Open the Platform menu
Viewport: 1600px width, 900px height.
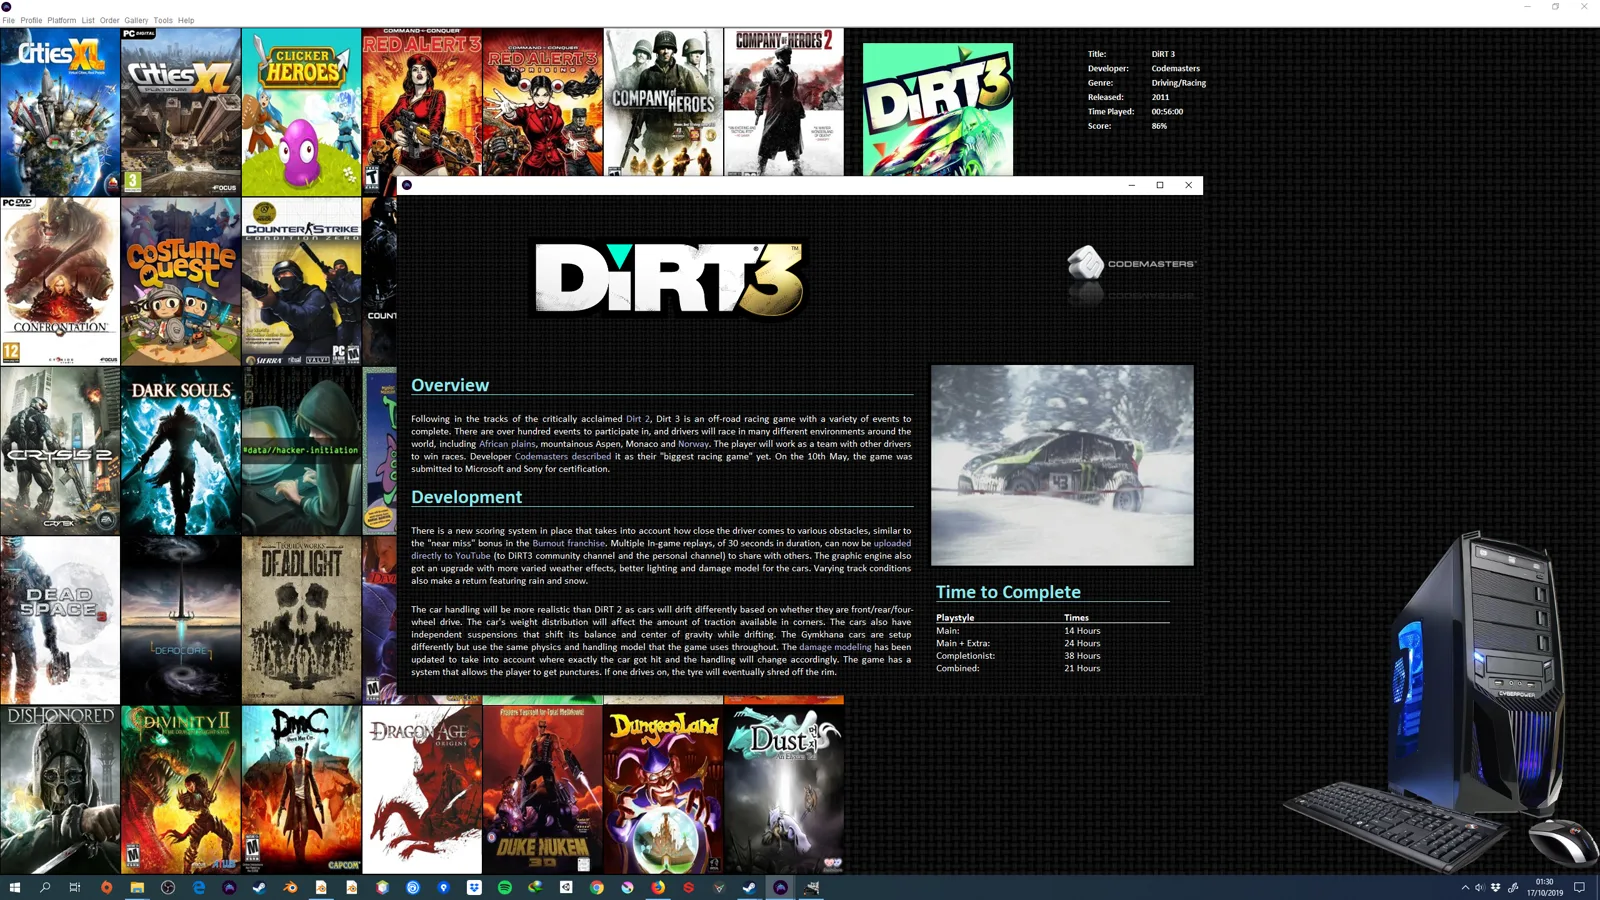[x=61, y=20]
